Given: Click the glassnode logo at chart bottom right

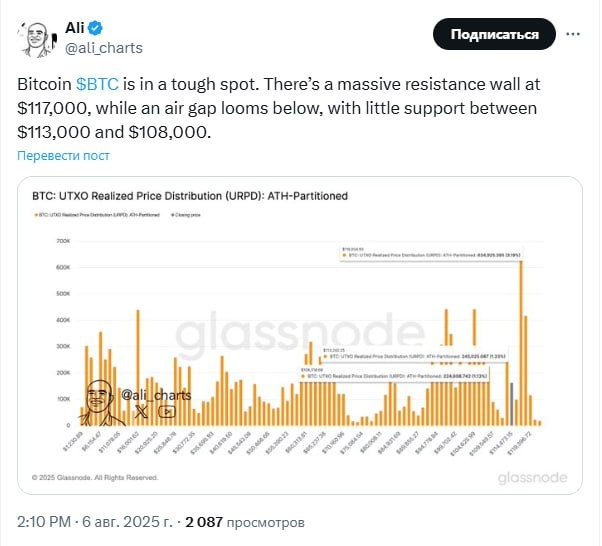Looking at the screenshot, I should [x=533, y=478].
